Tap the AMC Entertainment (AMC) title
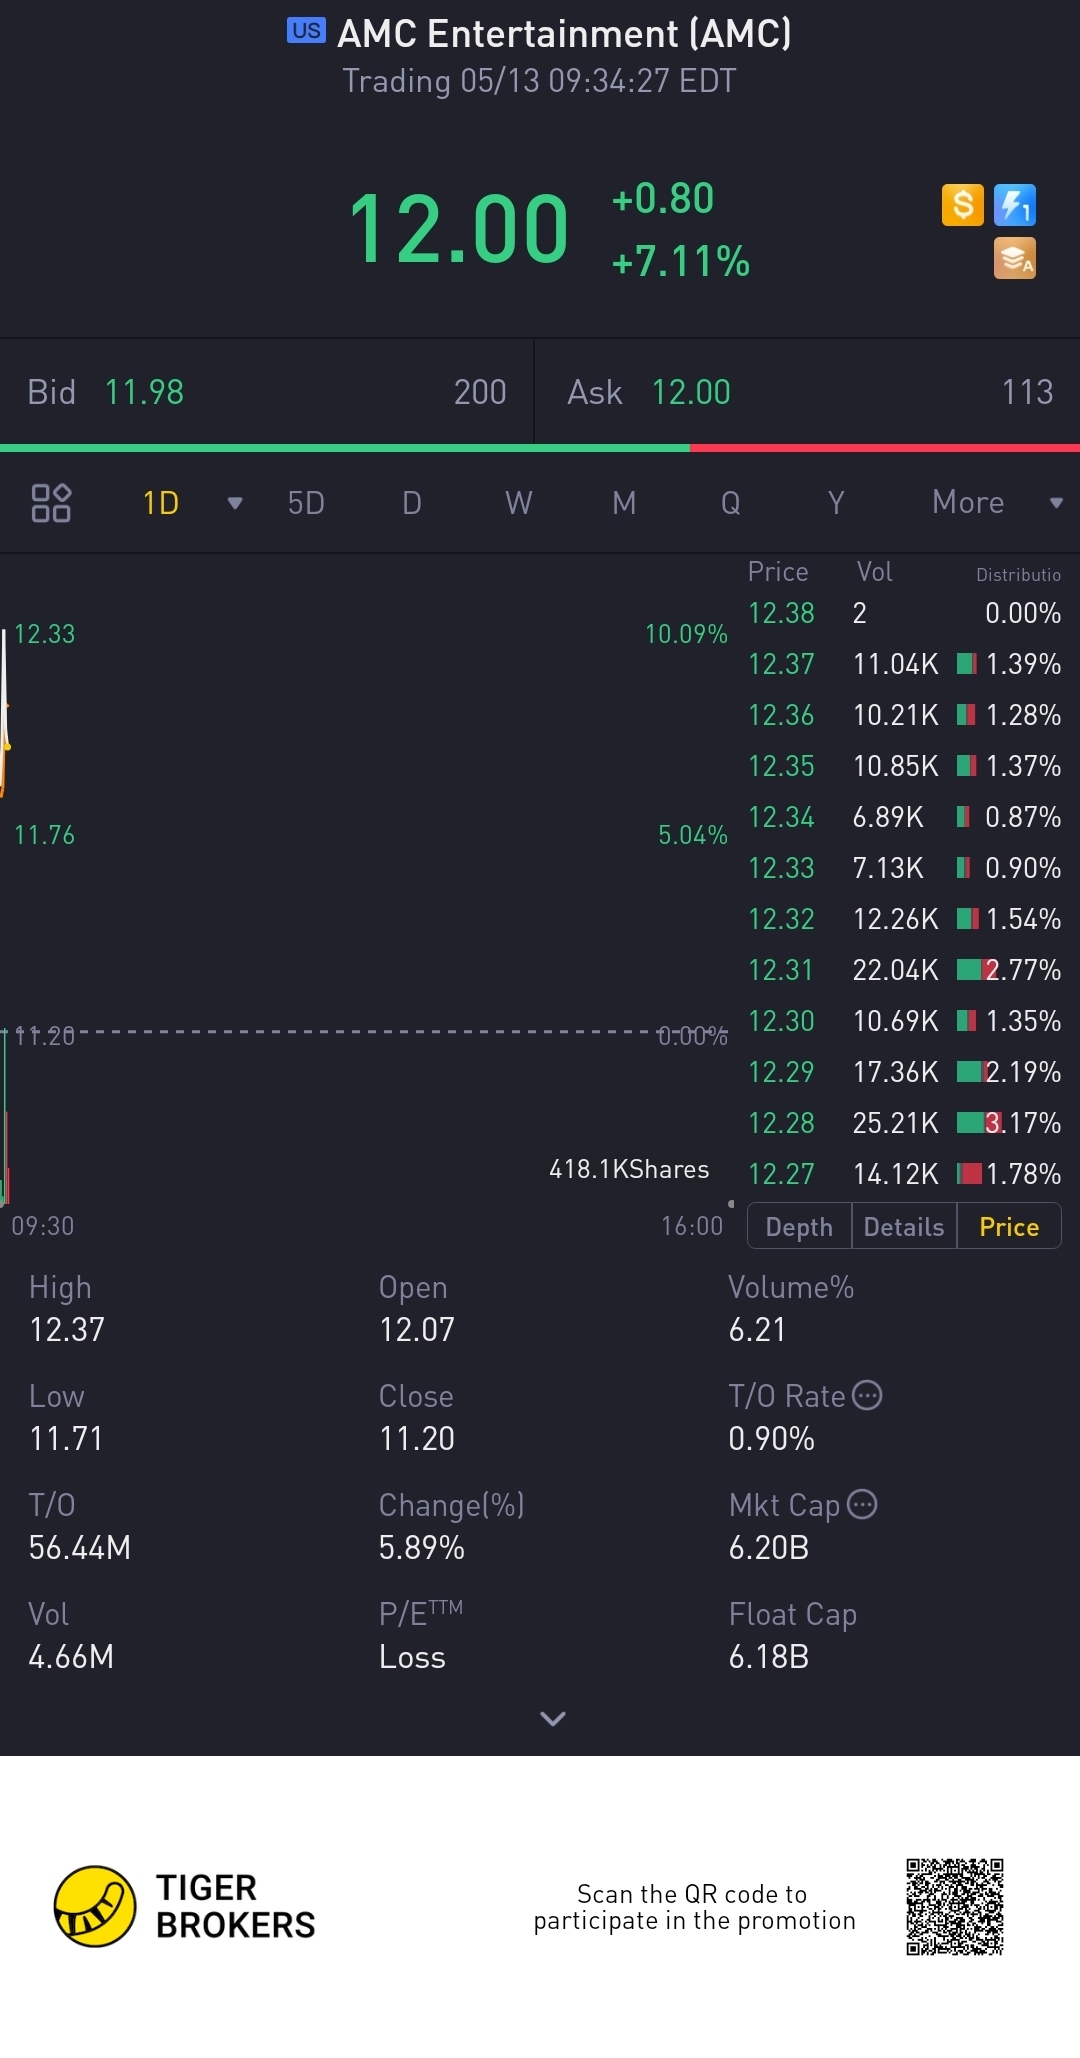This screenshot has width=1080, height=2058. 565,34
